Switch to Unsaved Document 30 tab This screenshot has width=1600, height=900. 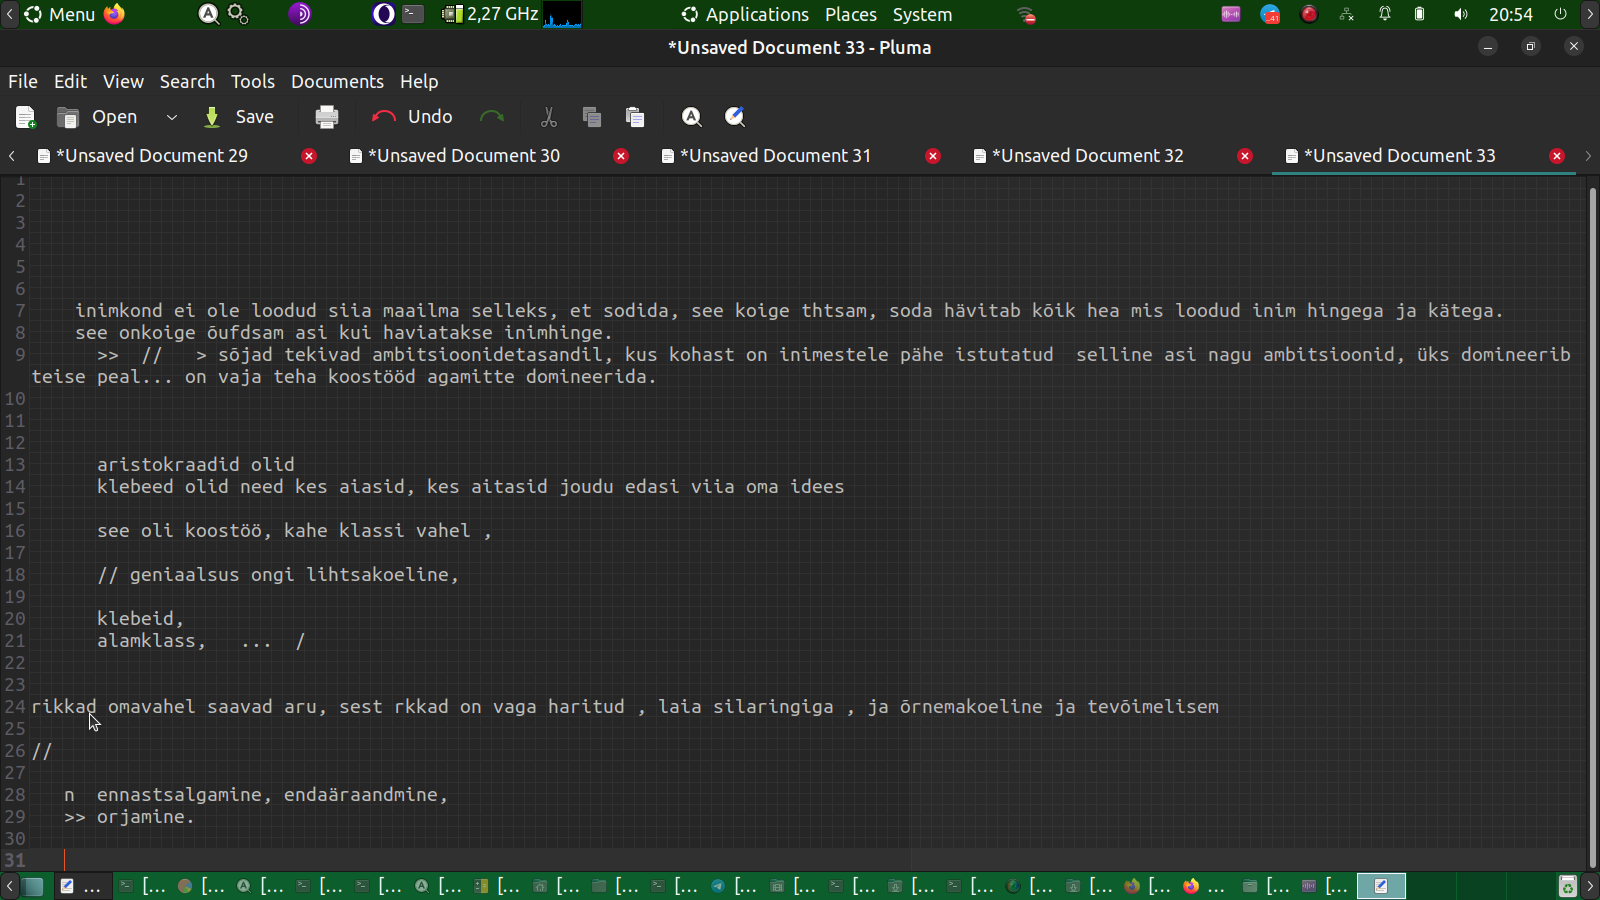point(464,156)
